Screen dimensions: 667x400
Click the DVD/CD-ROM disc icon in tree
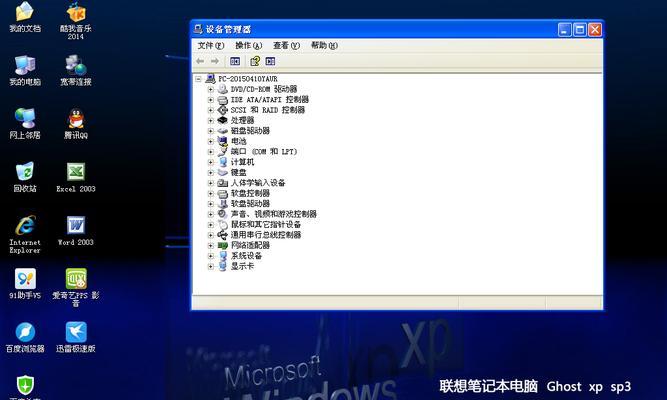pos(223,89)
